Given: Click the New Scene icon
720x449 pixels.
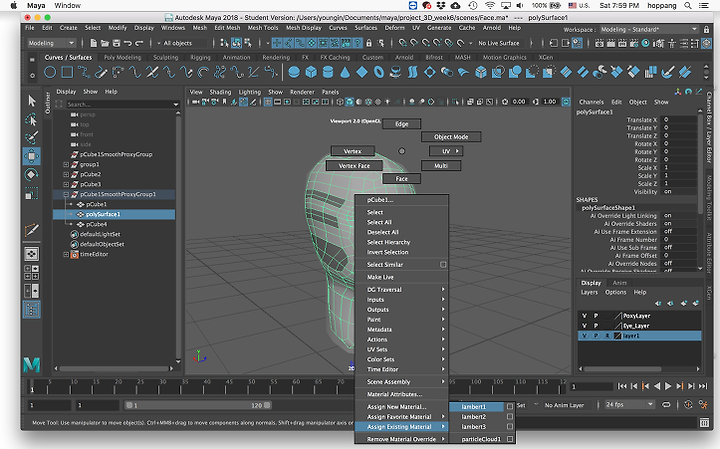Looking at the screenshot, I should coord(94,43).
